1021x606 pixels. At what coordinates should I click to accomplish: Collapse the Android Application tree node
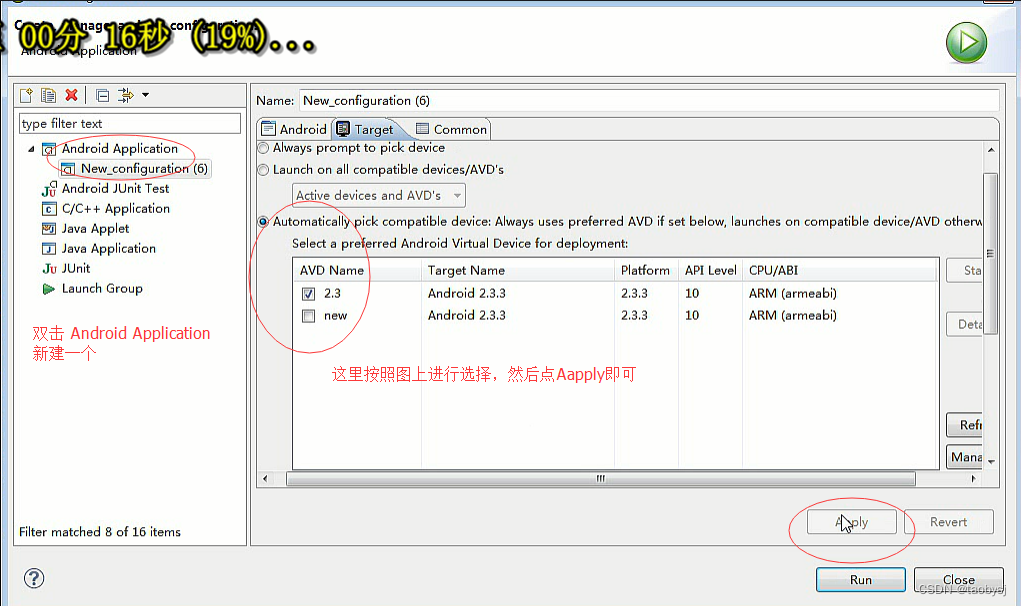click(x=31, y=149)
